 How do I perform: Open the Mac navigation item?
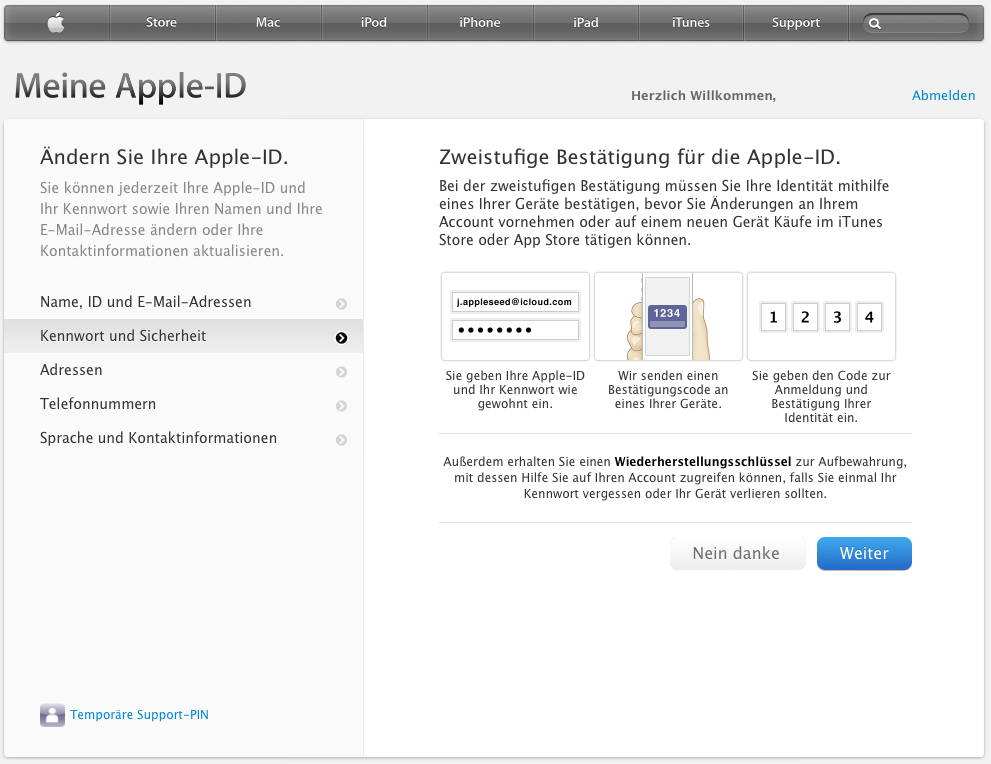pyautogui.click(x=268, y=23)
